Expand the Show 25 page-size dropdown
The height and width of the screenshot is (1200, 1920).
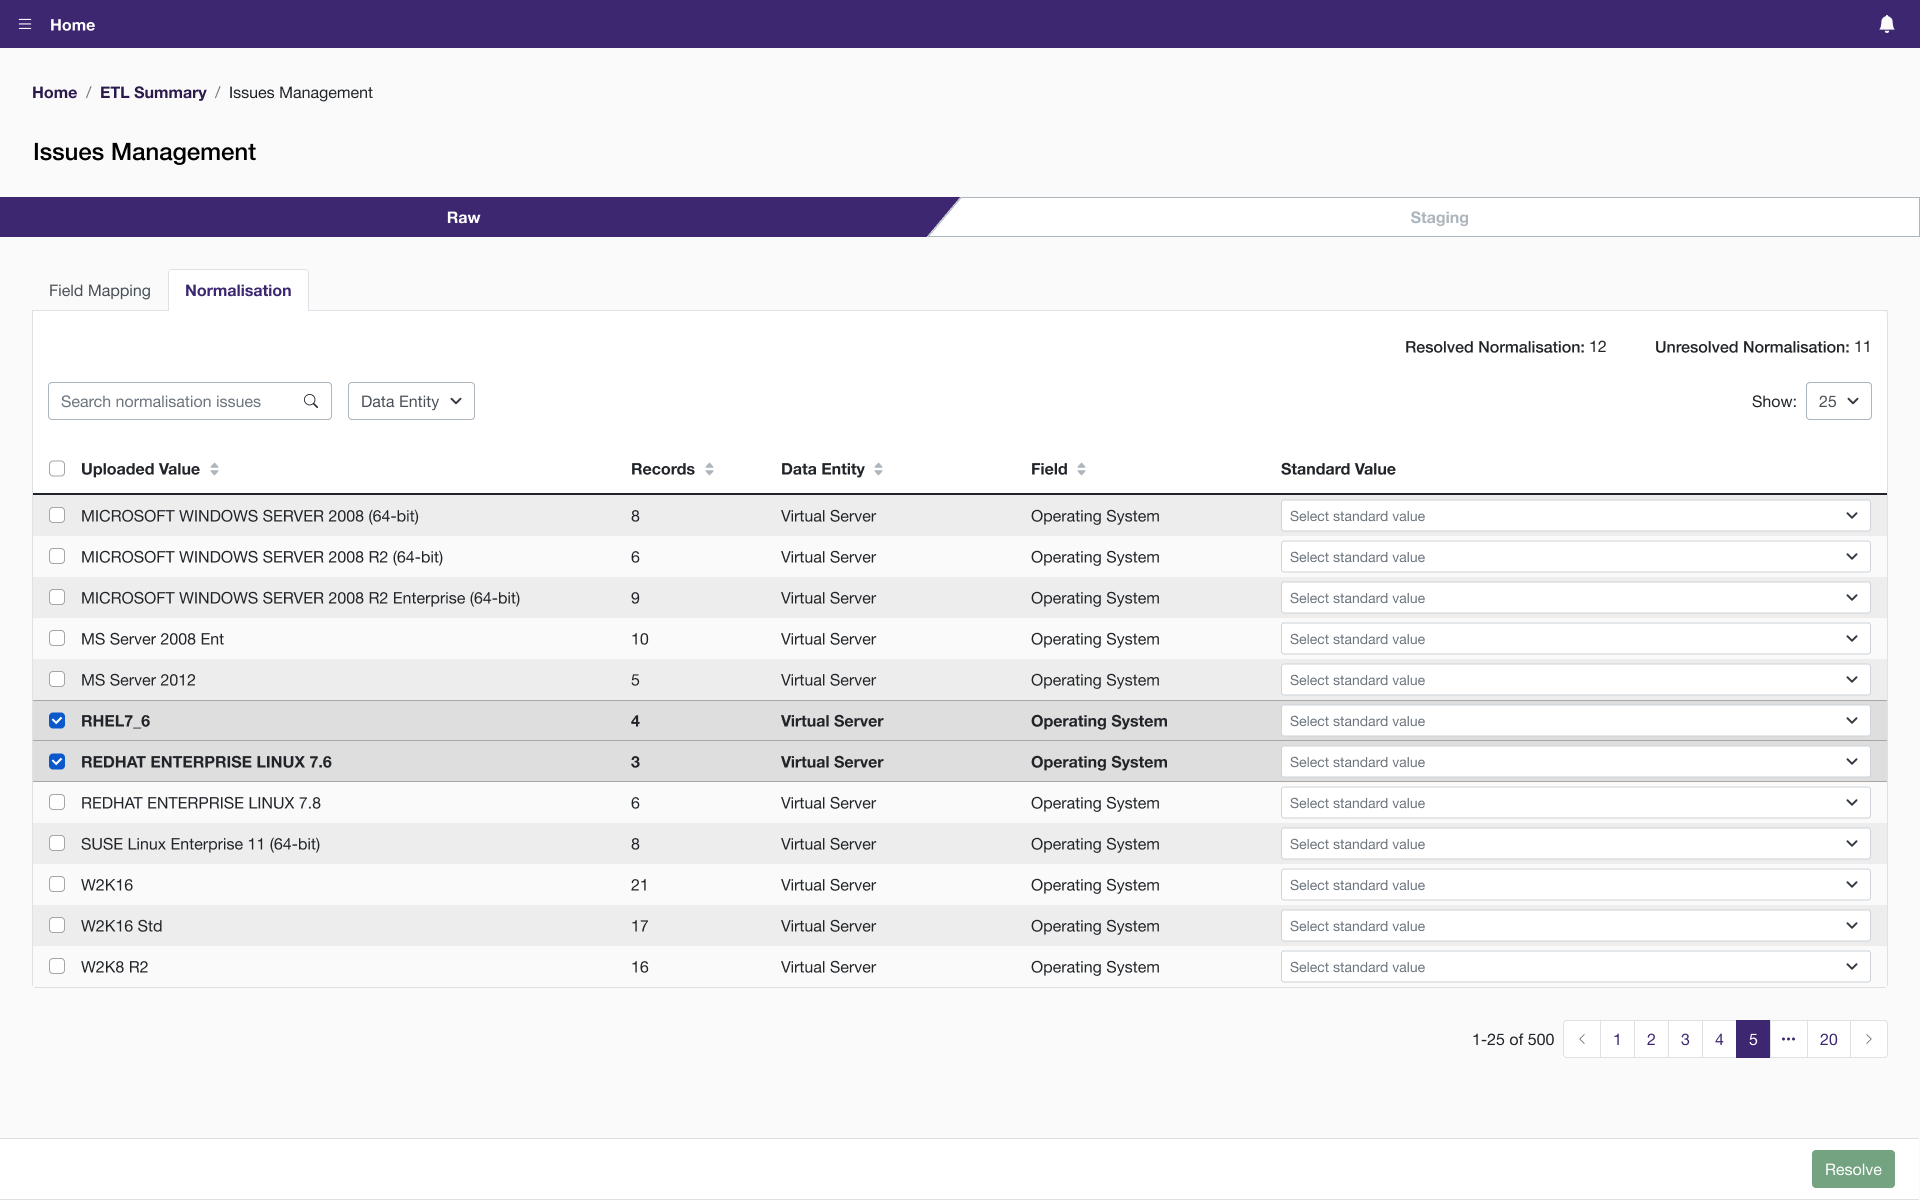point(1838,401)
